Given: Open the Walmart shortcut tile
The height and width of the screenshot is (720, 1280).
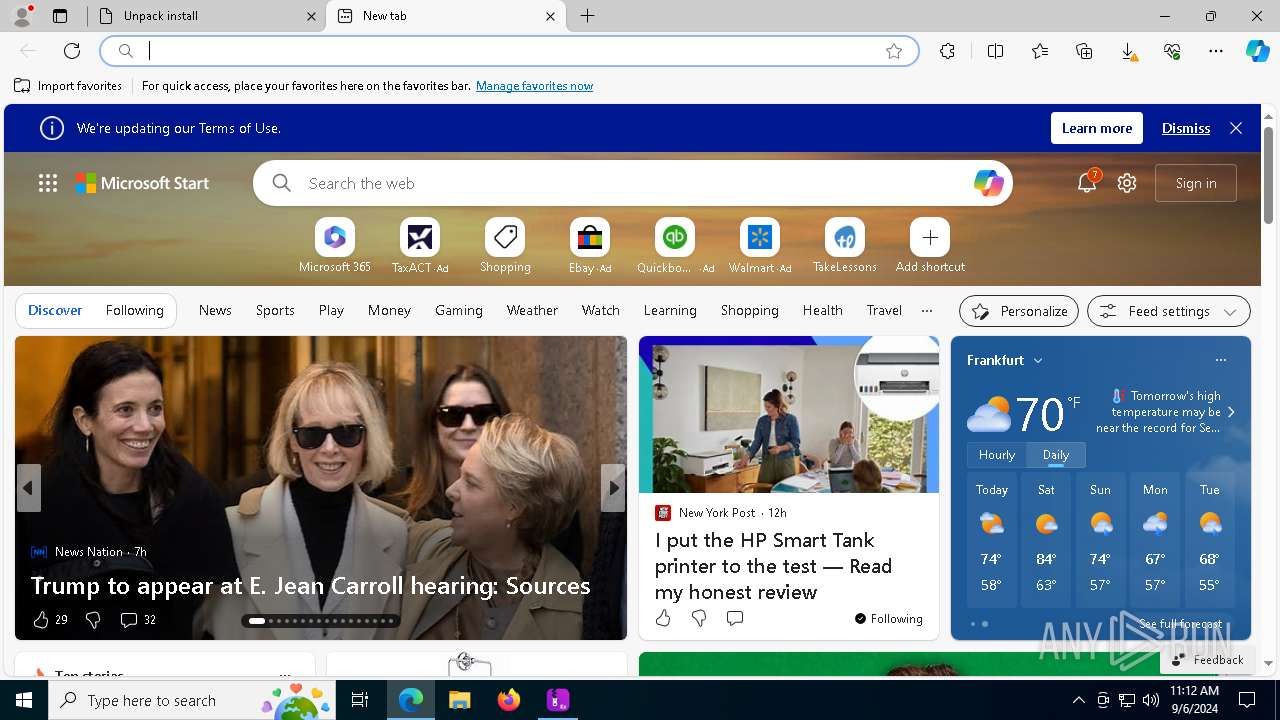Looking at the screenshot, I should [760, 246].
